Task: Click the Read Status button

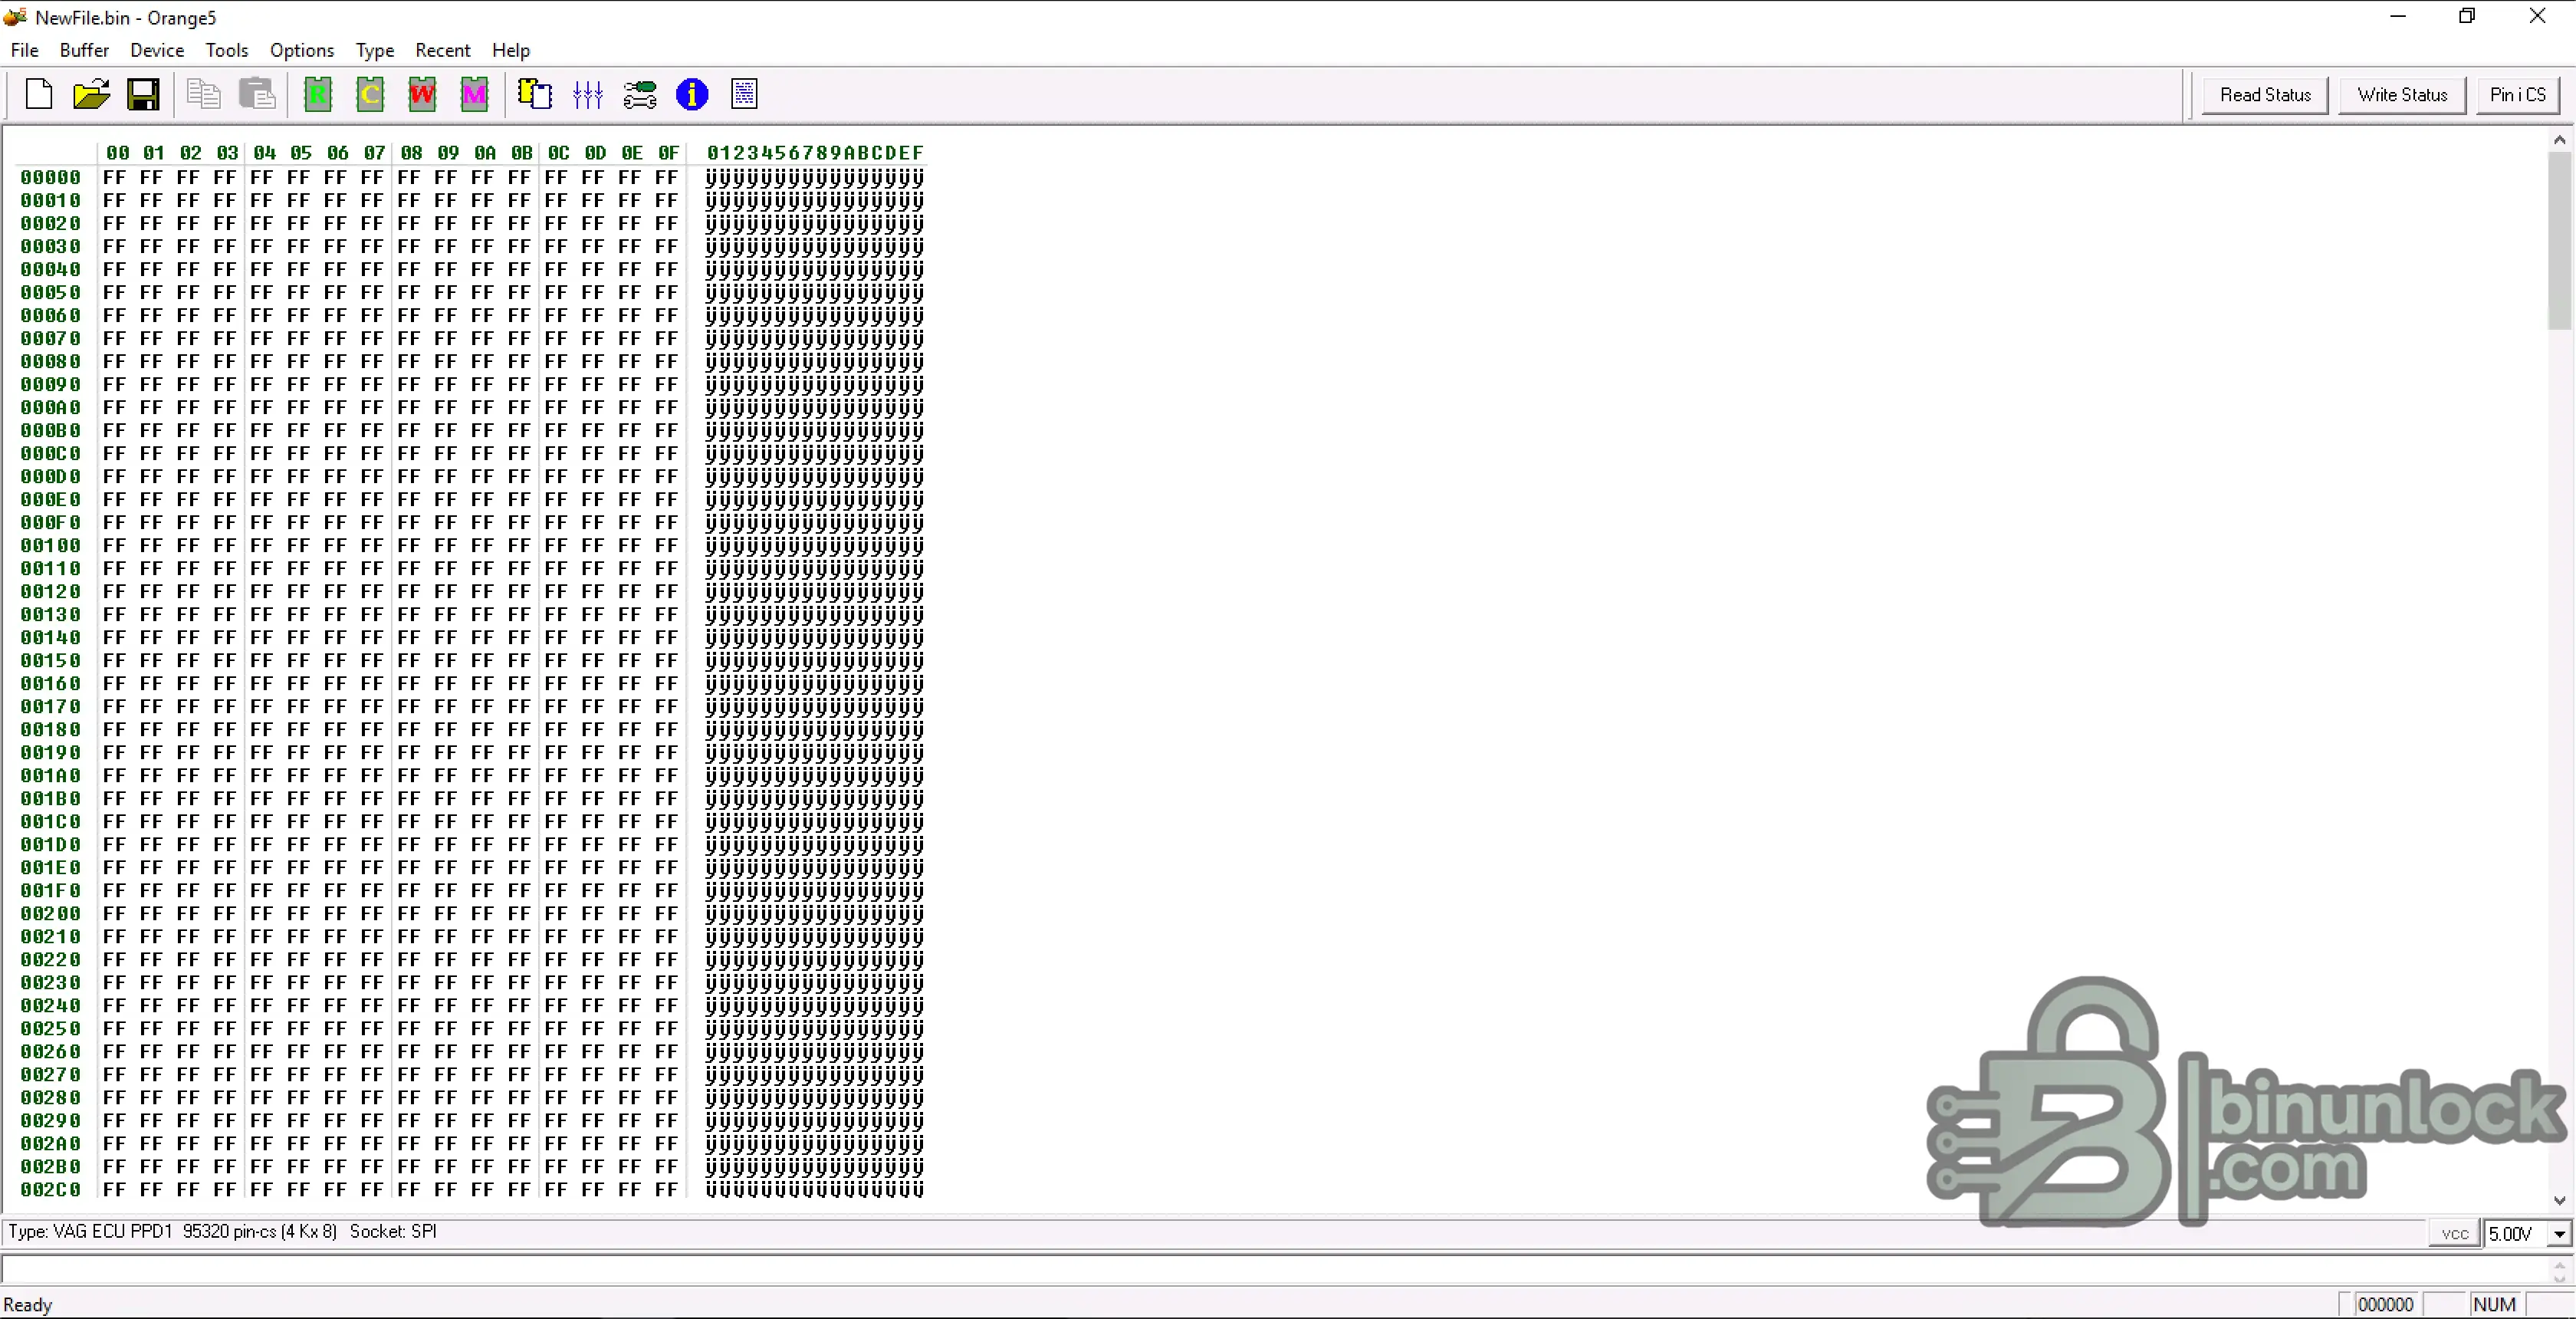Action: tap(2265, 95)
